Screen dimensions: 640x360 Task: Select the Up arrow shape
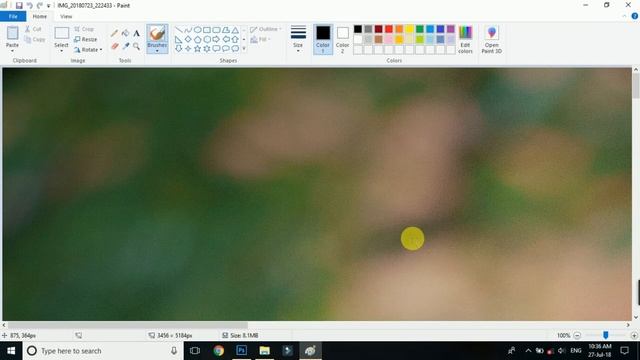[x=235, y=39]
